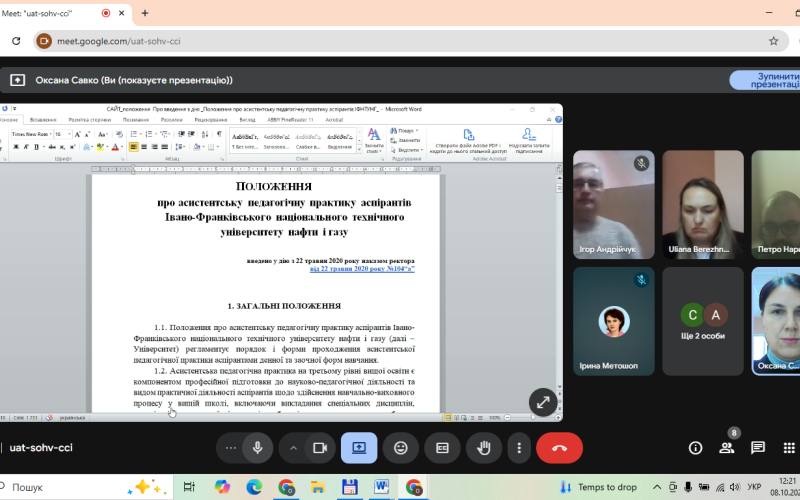
Task: Open meeting details info icon
Action: tap(696, 447)
